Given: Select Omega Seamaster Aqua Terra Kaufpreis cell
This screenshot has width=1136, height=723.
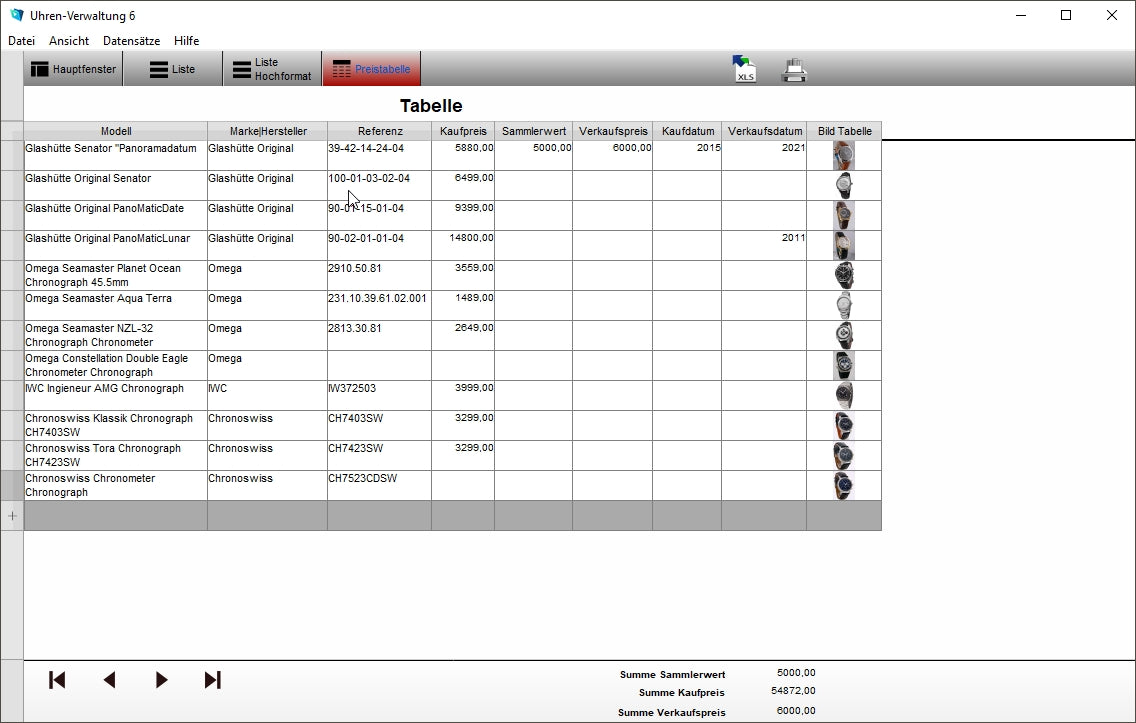Looking at the screenshot, I should click(x=463, y=305).
